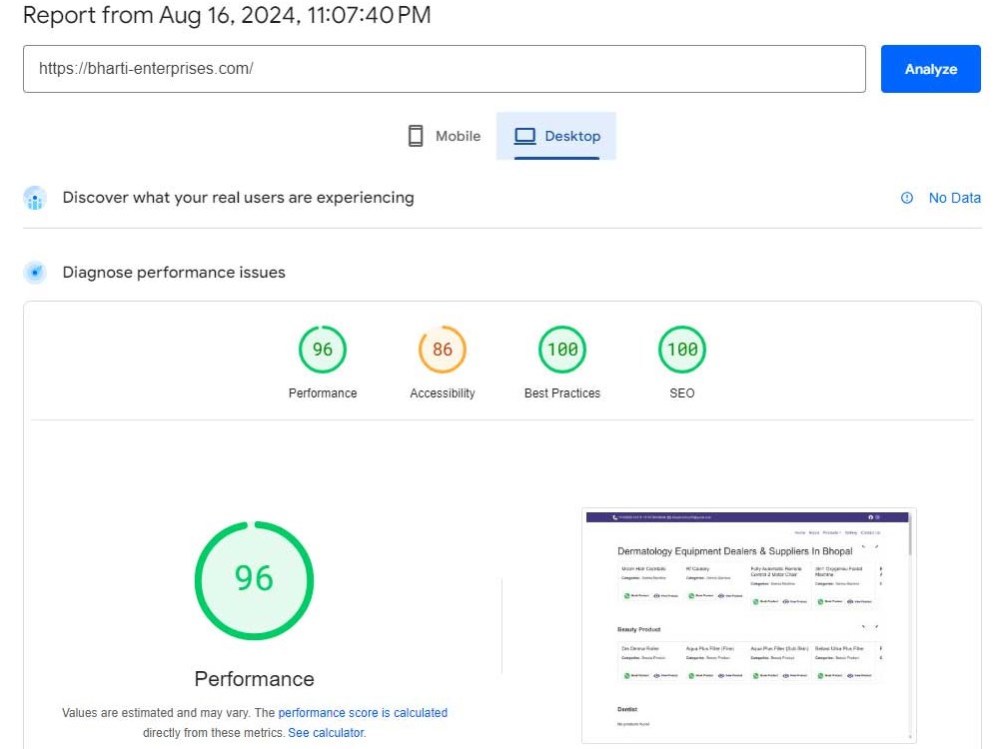Click the desktop laptop icon

(525, 136)
